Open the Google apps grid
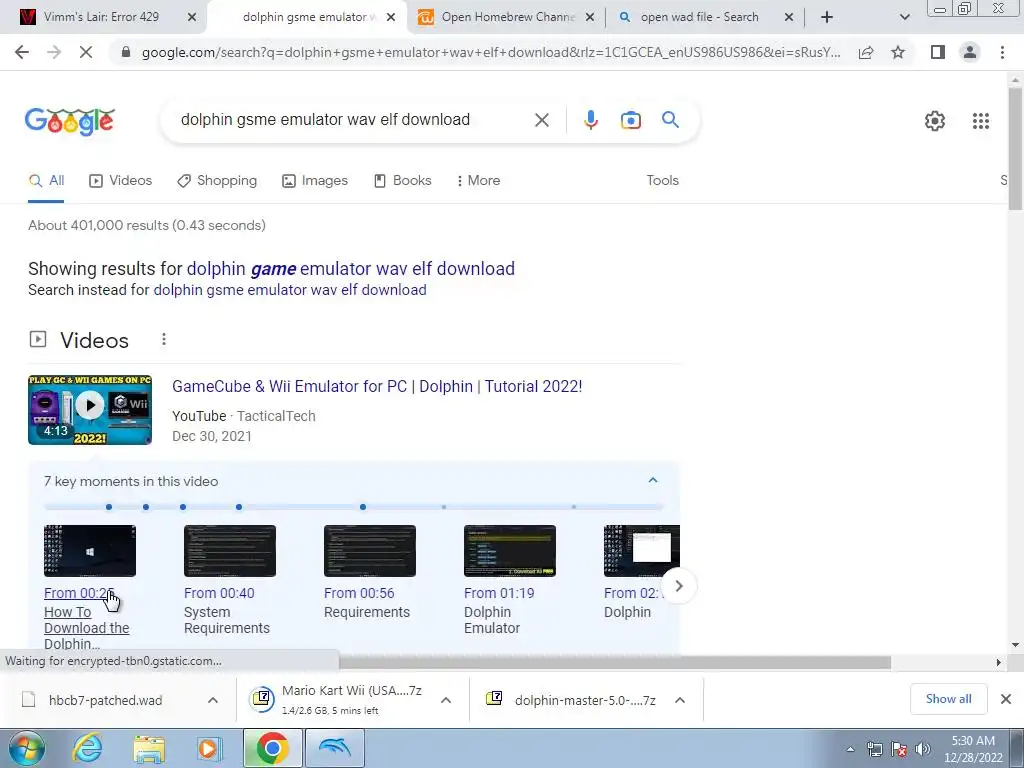Viewport: 1024px width, 768px height. [x=980, y=121]
